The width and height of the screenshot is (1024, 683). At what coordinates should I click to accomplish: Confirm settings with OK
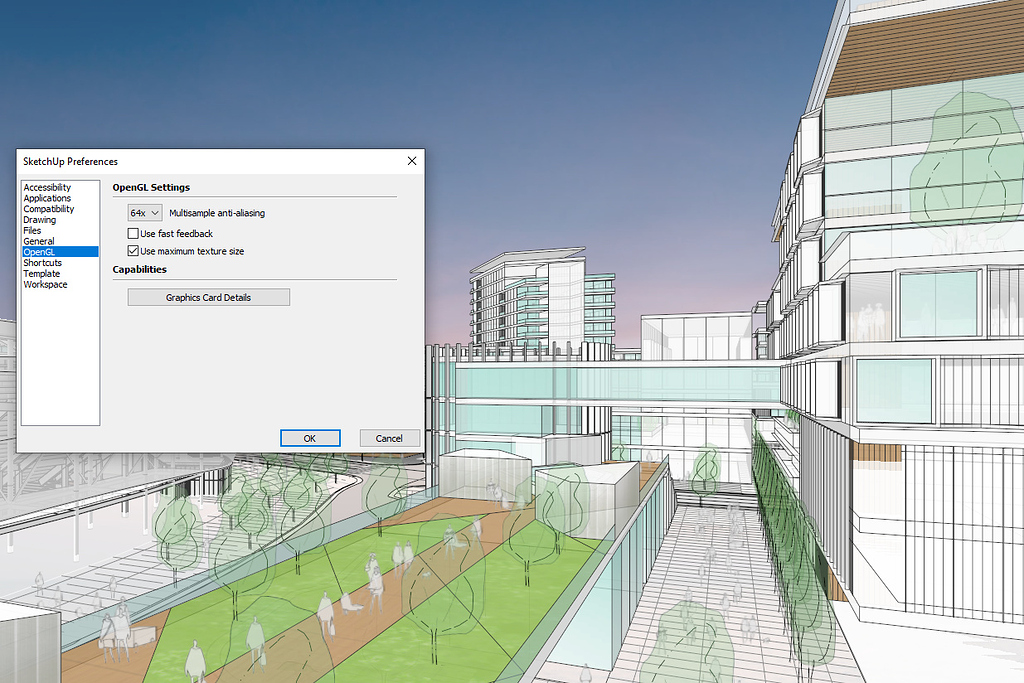coord(310,438)
